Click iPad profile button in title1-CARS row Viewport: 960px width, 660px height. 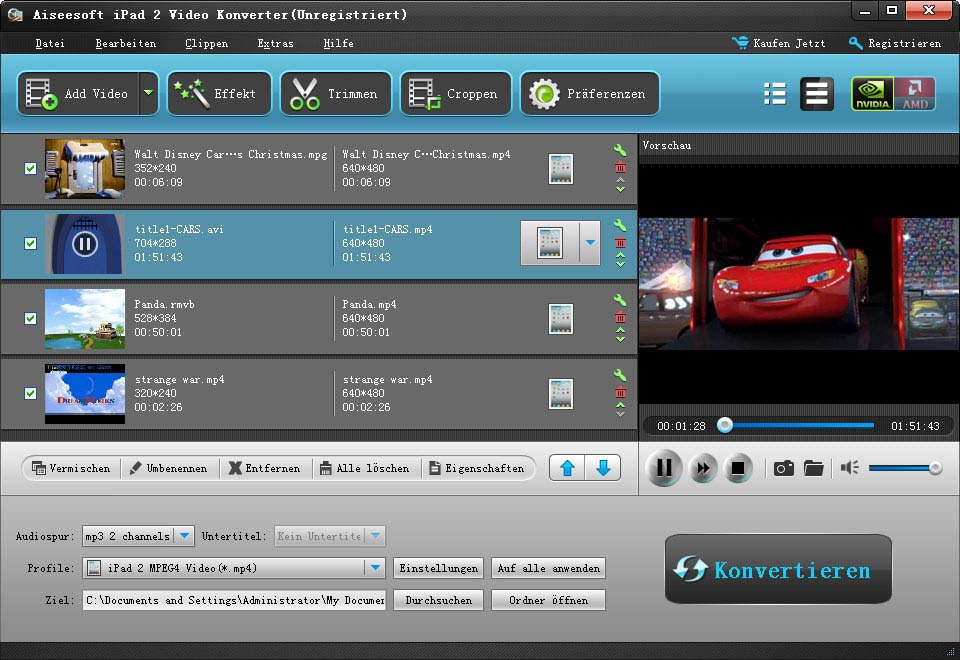pos(550,243)
